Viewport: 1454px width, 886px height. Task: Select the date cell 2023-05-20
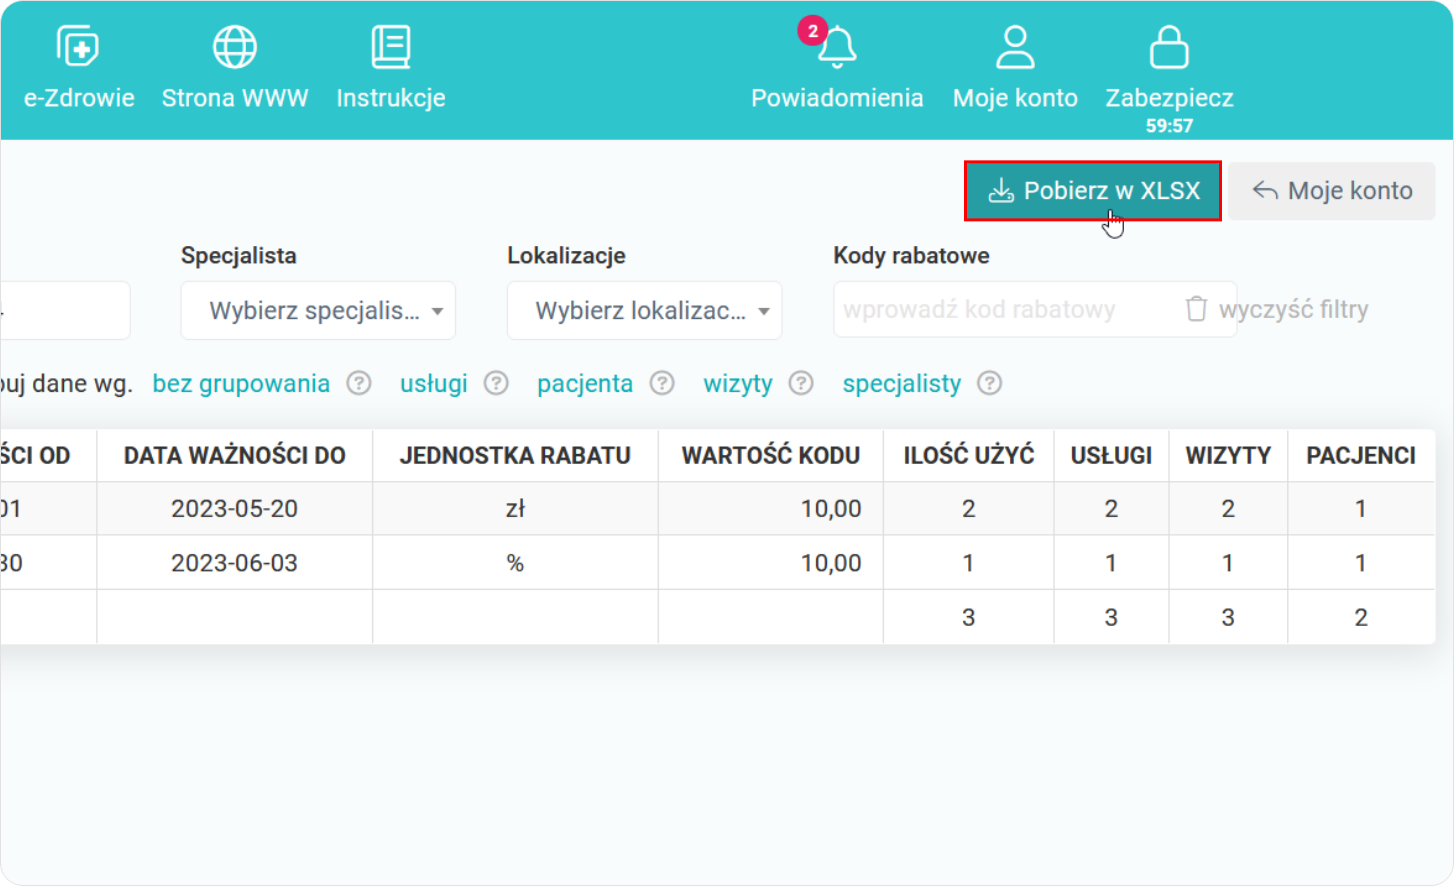[x=235, y=509]
